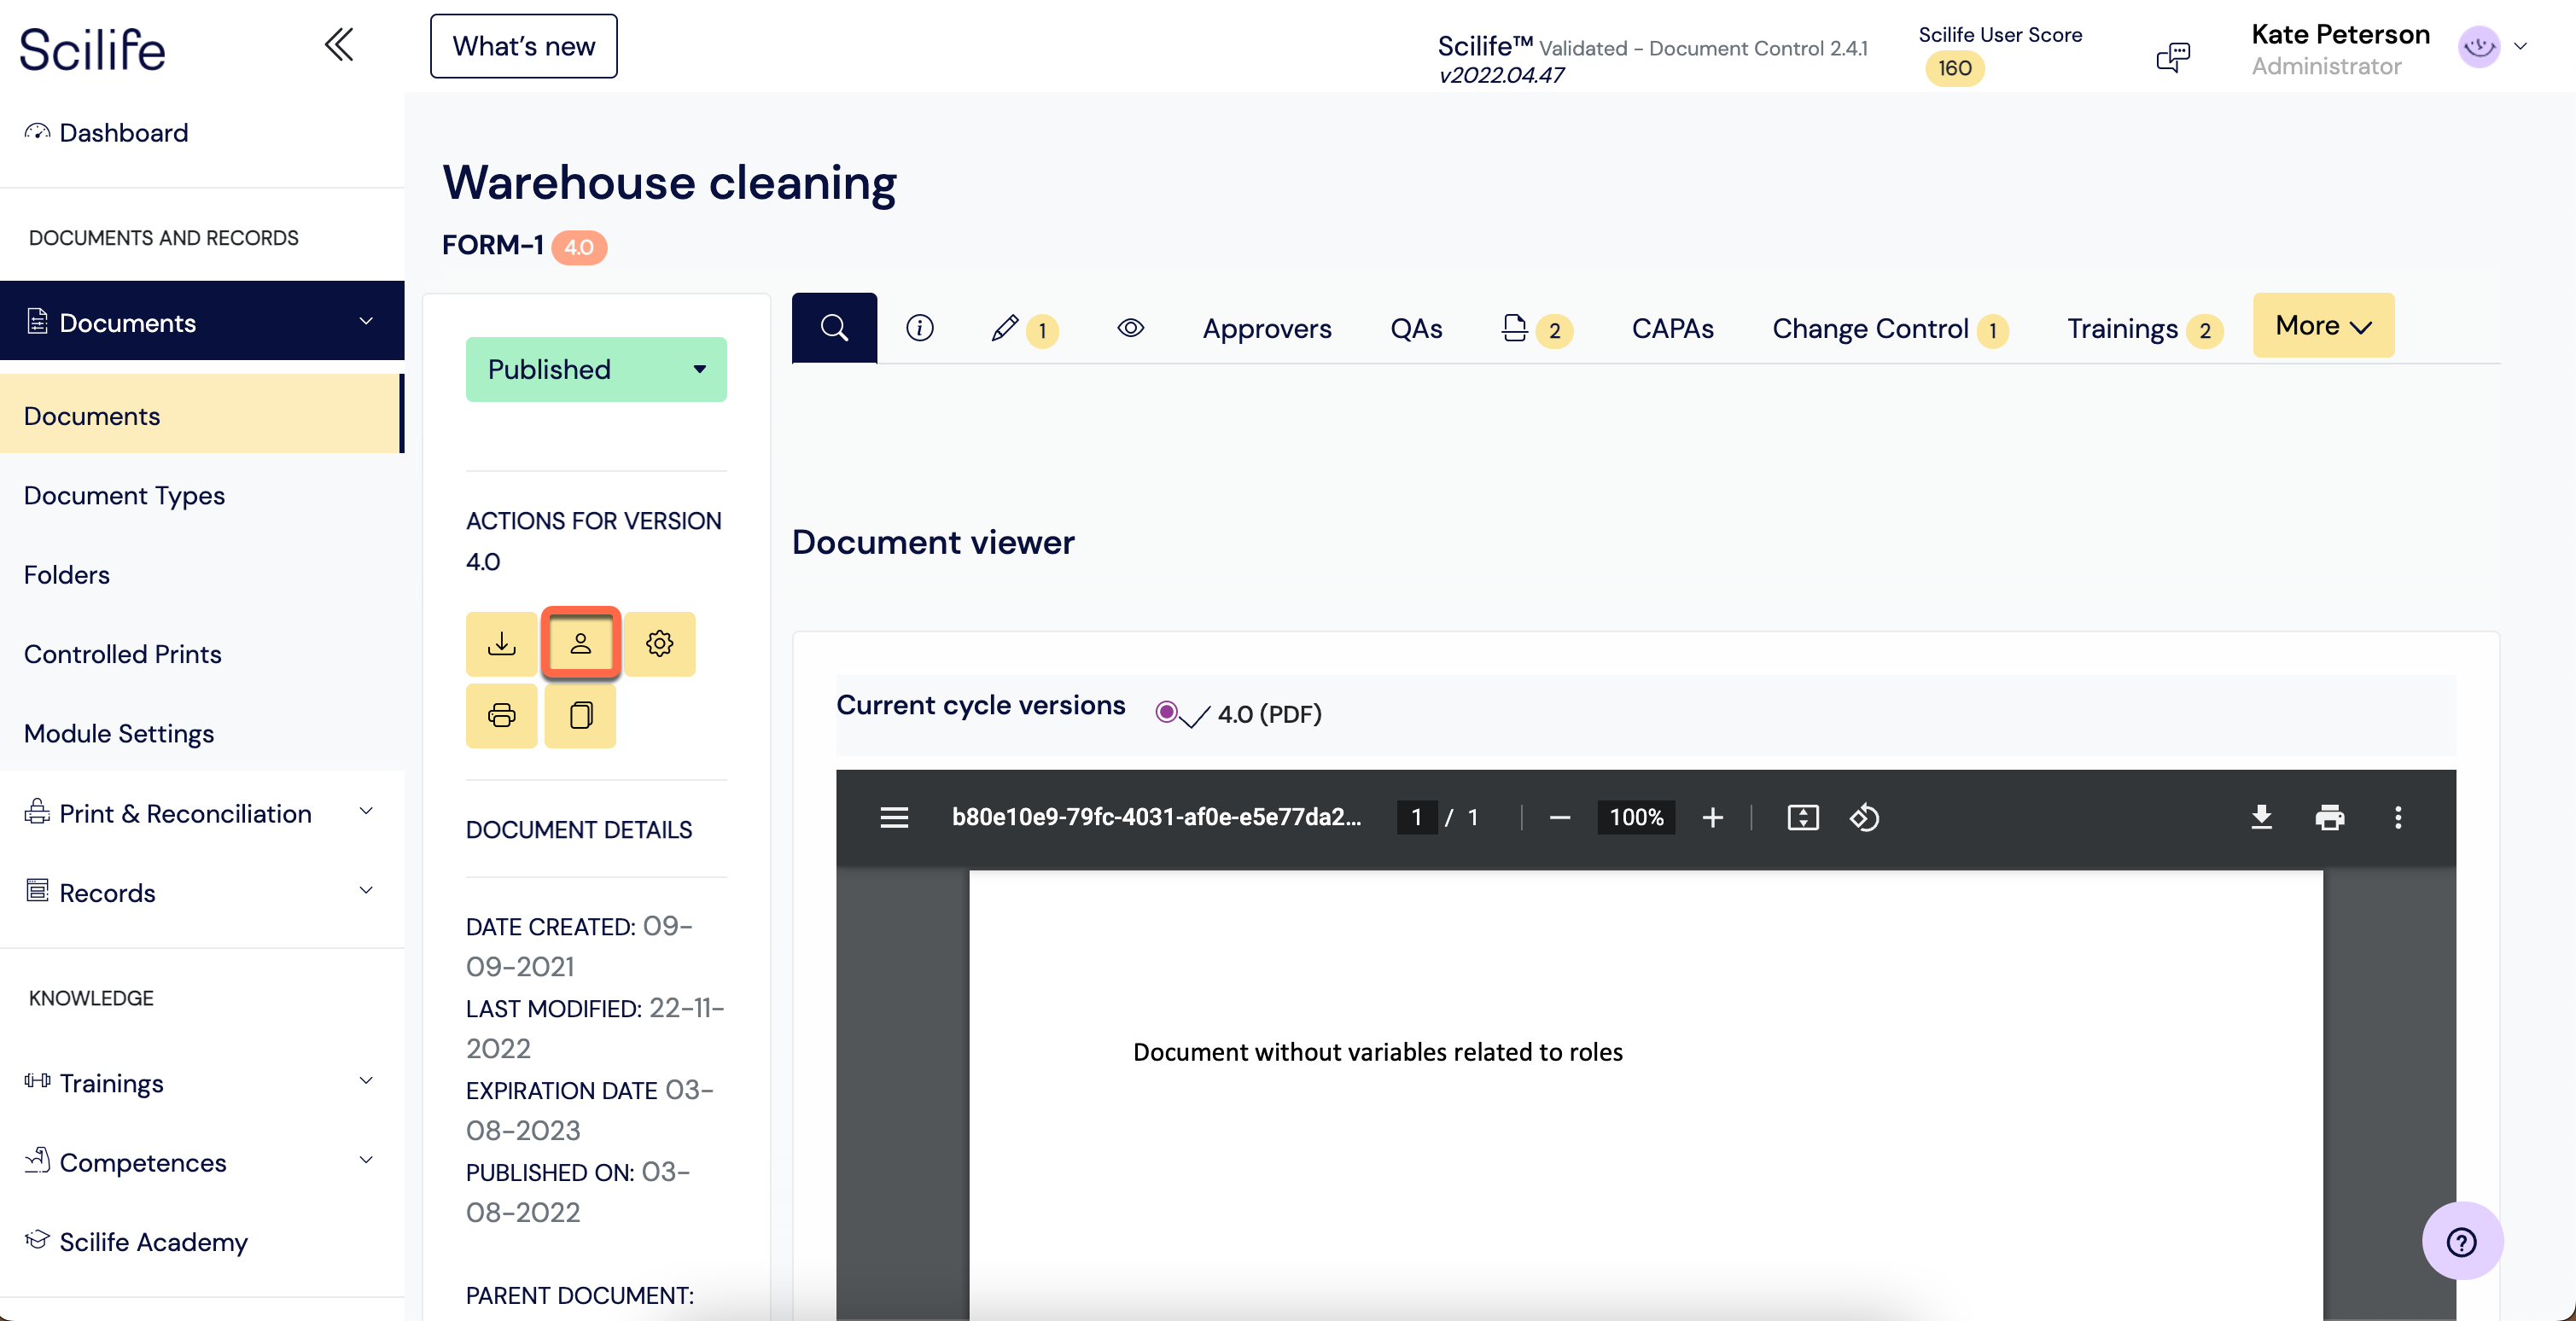Open the document search magnifier
This screenshot has width=2576, height=1321.
click(834, 327)
